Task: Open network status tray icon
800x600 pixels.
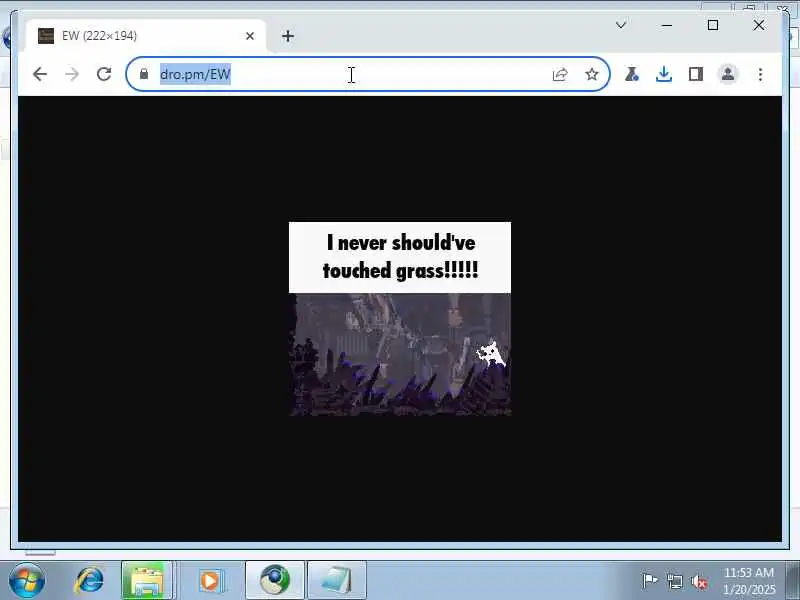Action: (674, 581)
